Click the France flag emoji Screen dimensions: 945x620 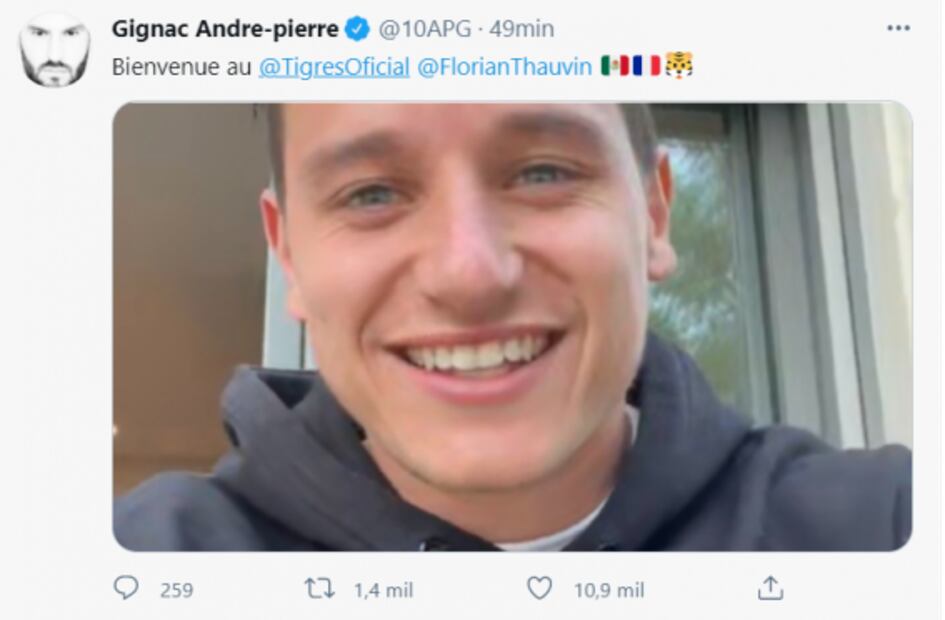(647, 66)
